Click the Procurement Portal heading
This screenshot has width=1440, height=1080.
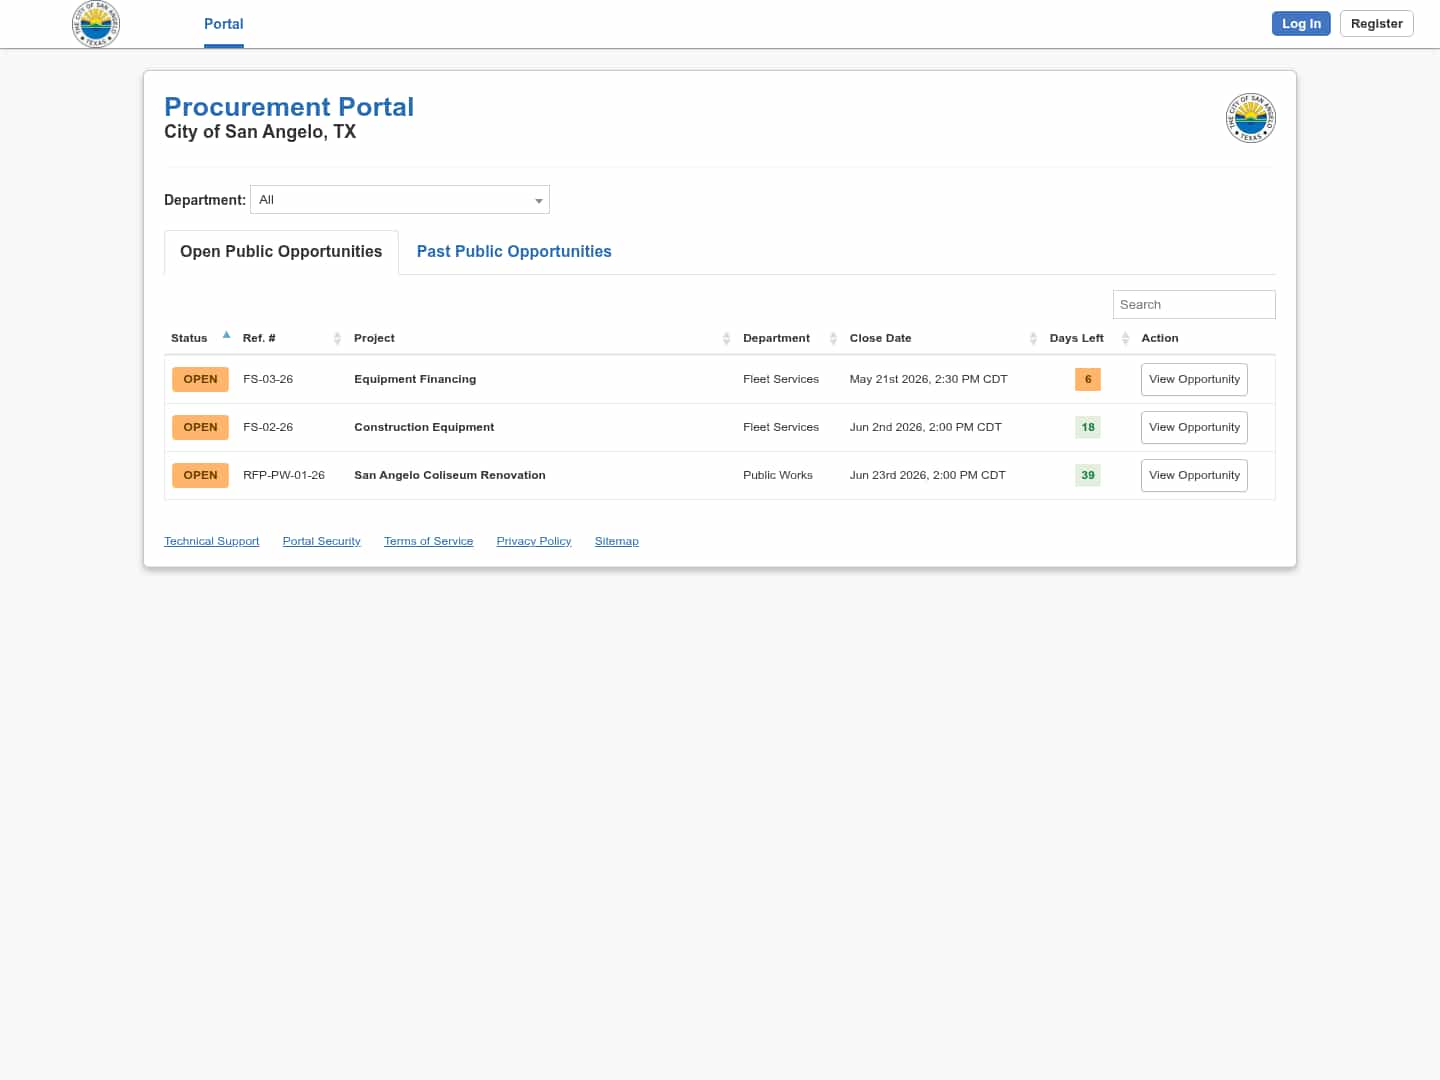click(x=289, y=107)
